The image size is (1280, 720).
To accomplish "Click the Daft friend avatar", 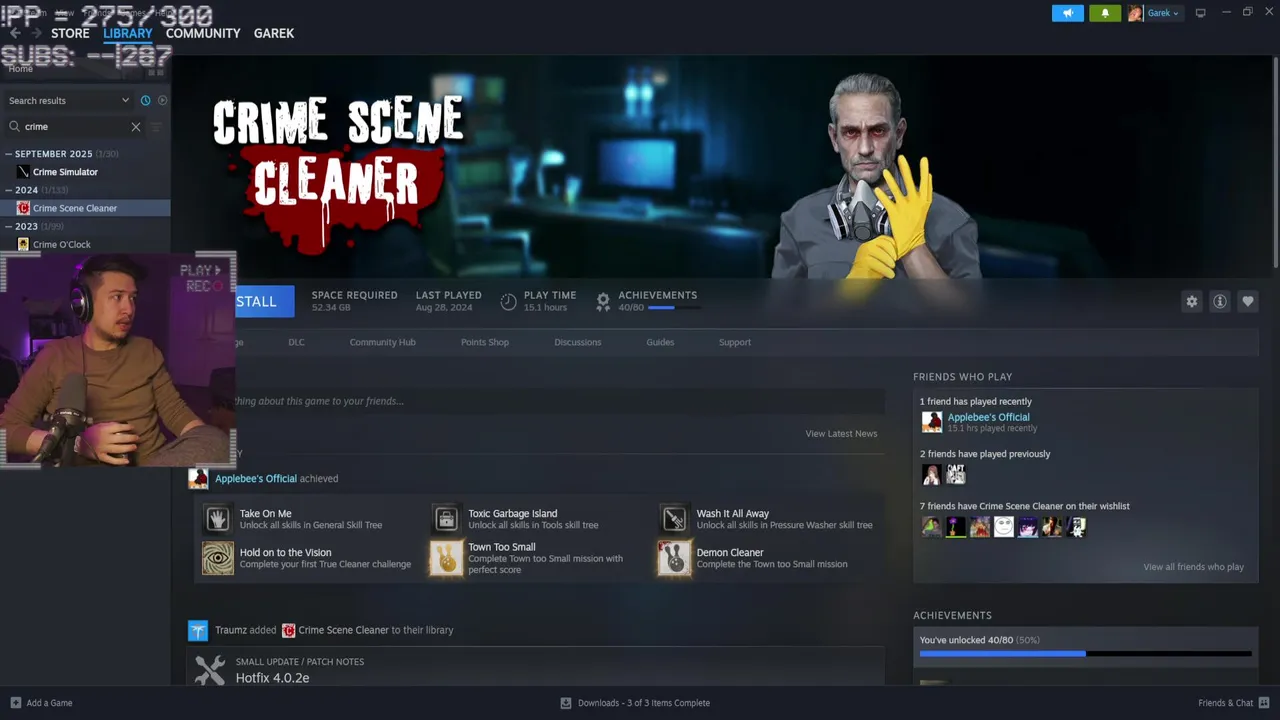I will tap(956, 474).
